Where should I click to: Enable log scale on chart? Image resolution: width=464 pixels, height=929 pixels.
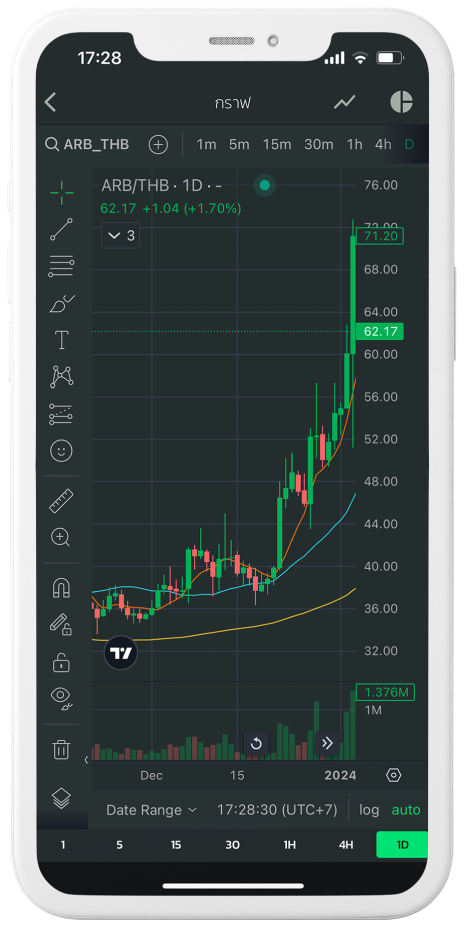pyautogui.click(x=369, y=809)
